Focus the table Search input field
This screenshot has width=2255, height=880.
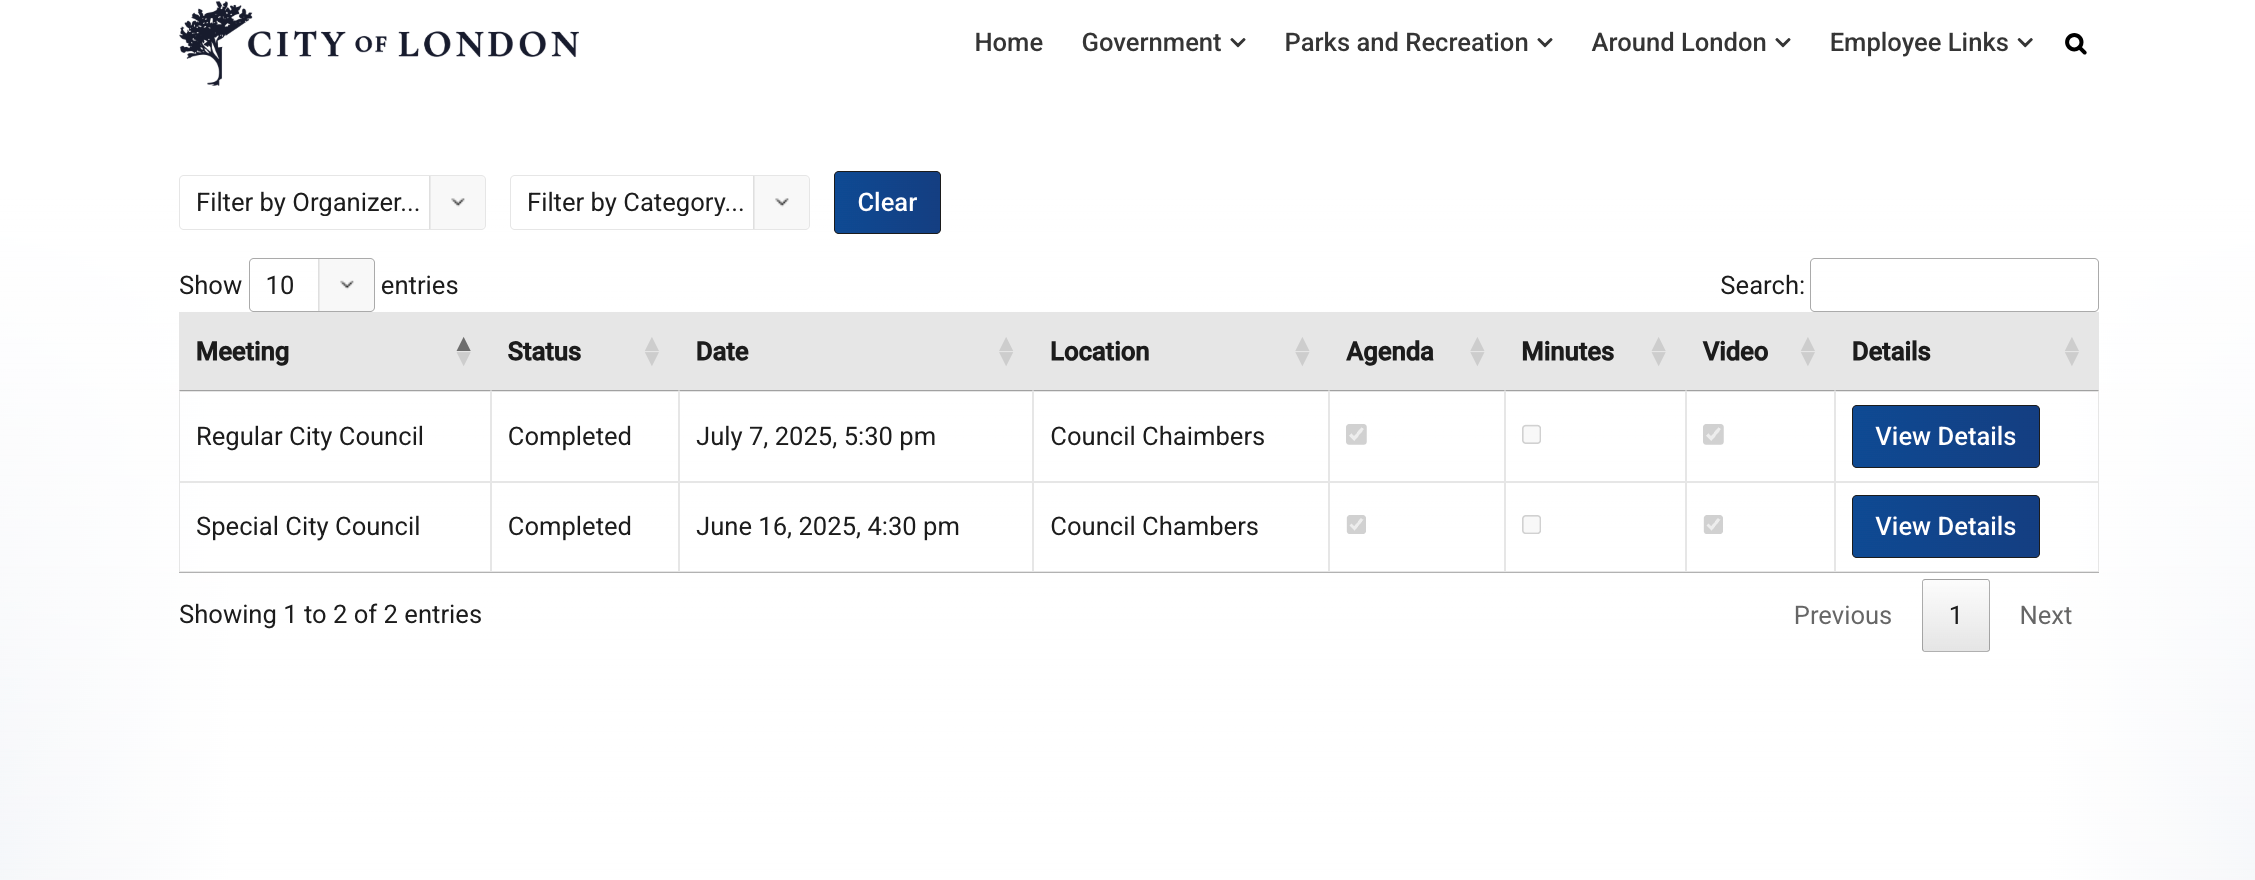(1953, 285)
